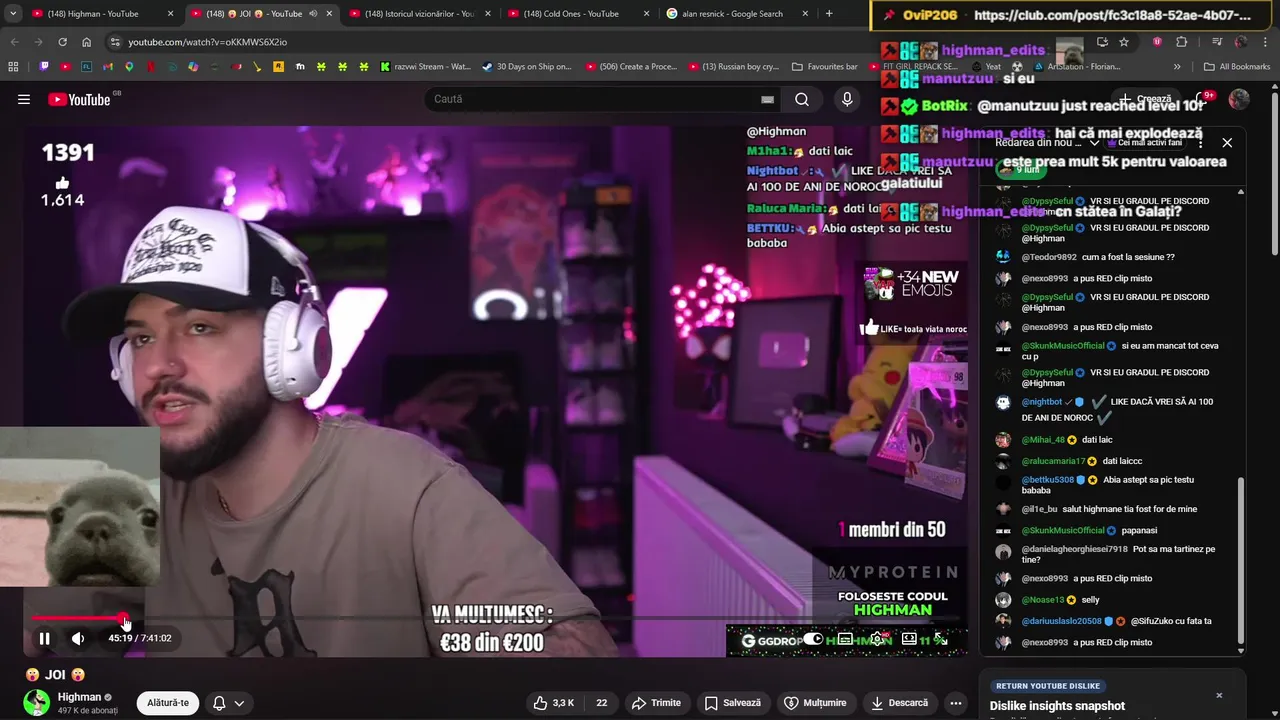Close the chat replay panel
Image resolution: width=1280 pixels, height=720 pixels.
[1227, 143]
